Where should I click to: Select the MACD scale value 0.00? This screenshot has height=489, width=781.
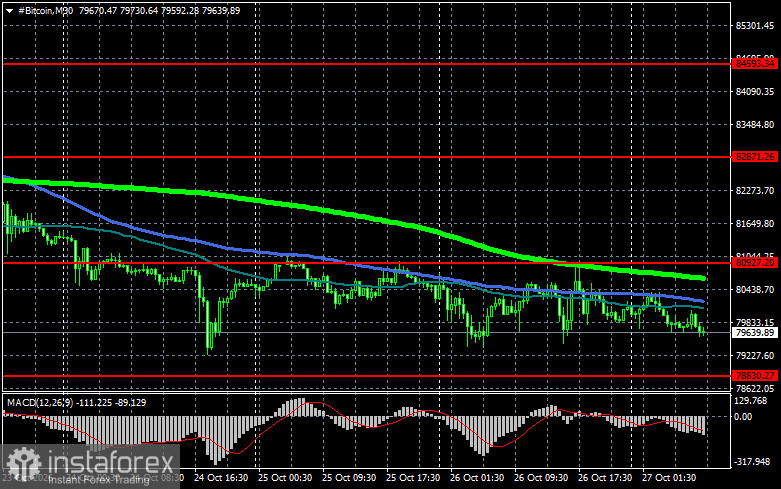coord(743,416)
